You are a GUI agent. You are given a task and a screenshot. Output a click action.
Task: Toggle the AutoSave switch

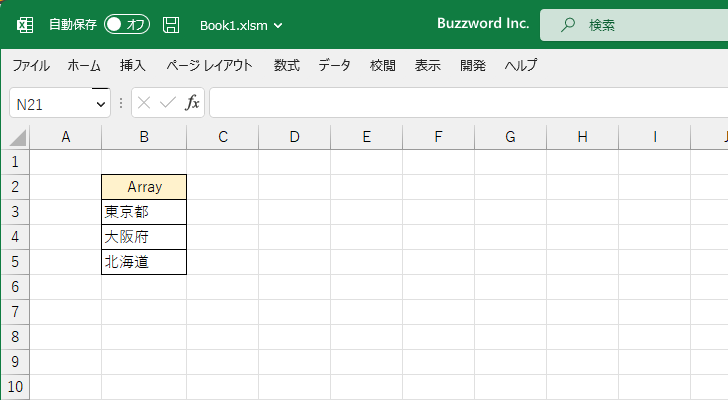point(127,25)
